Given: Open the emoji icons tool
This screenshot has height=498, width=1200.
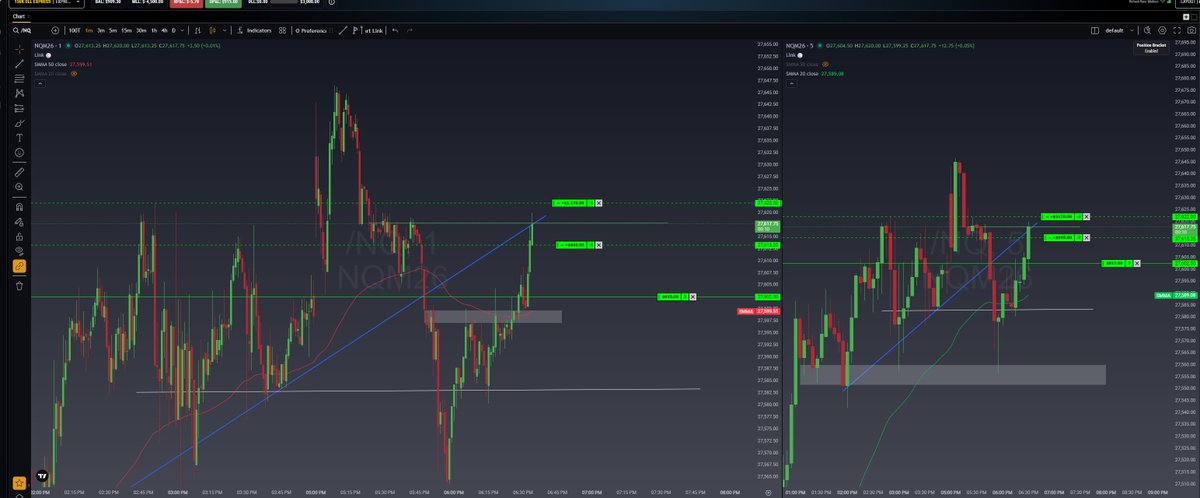Looking at the screenshot, I should coord(19,152).
